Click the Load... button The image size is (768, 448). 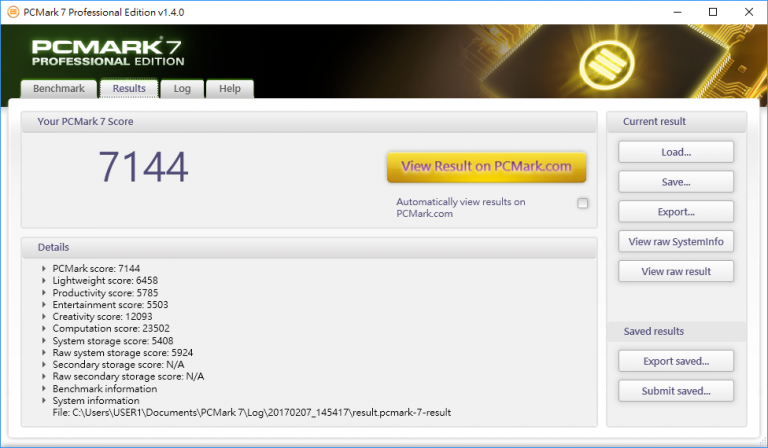(676, 152)
